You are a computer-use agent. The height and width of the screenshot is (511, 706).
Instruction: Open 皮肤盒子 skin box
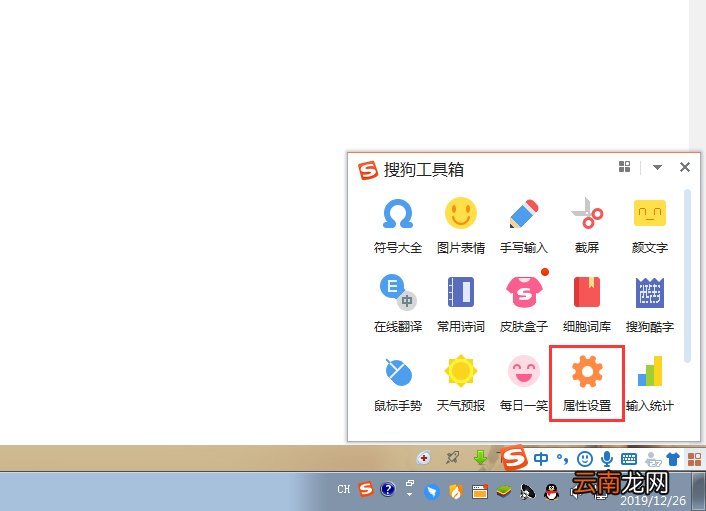click(524, 304)
